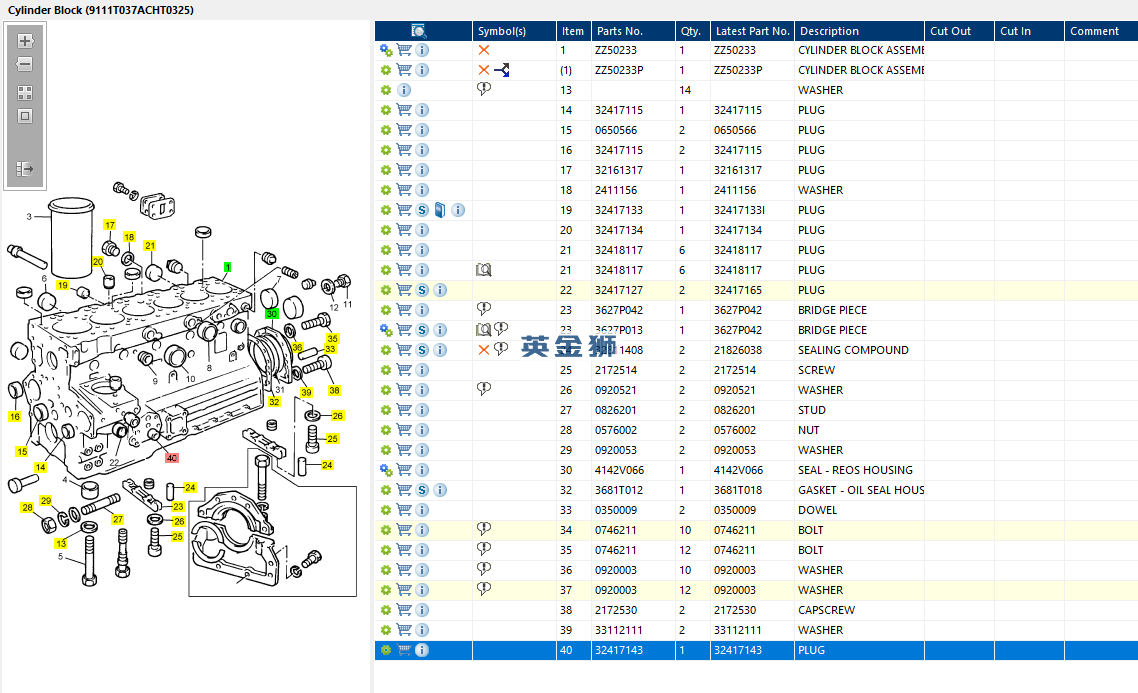The image size is (1138, 693).
Task: Open the comment symbol for item 34 BOLT
Action: [484, 529]
